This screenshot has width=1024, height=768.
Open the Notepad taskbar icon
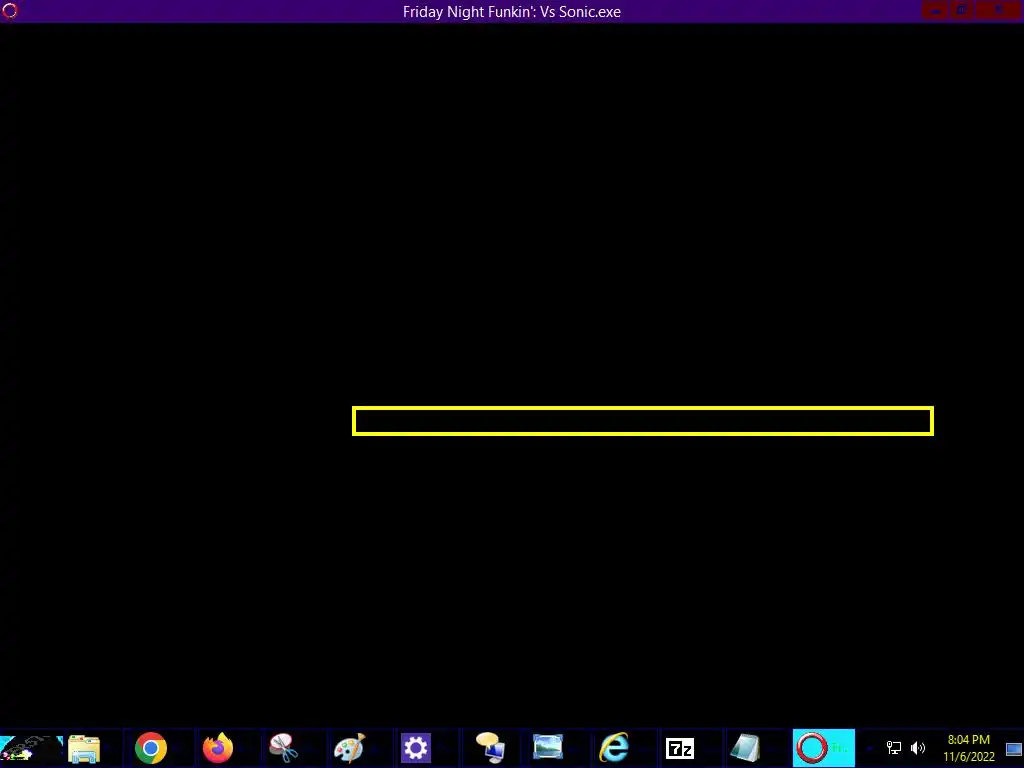[x=745, y=748]
